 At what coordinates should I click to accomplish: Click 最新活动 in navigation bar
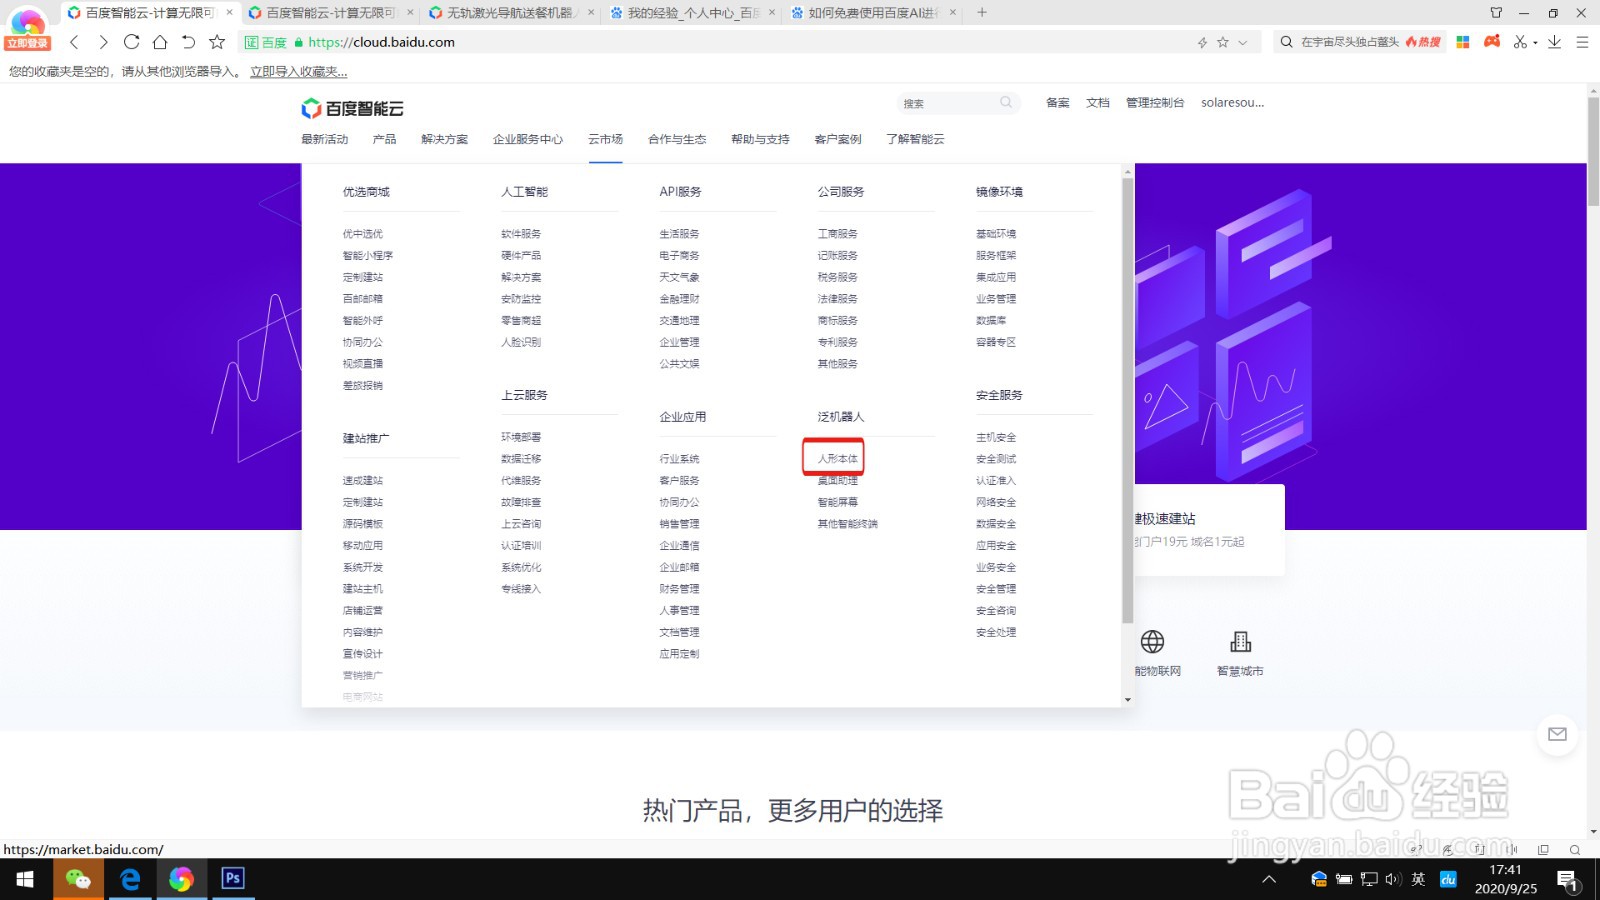[325, 139]
